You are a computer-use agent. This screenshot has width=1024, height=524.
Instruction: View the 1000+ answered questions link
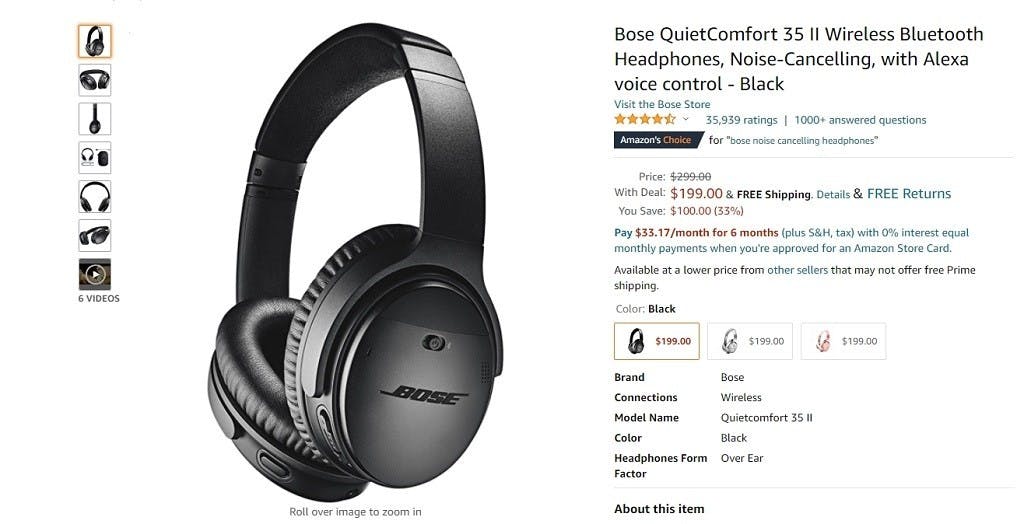860,120
